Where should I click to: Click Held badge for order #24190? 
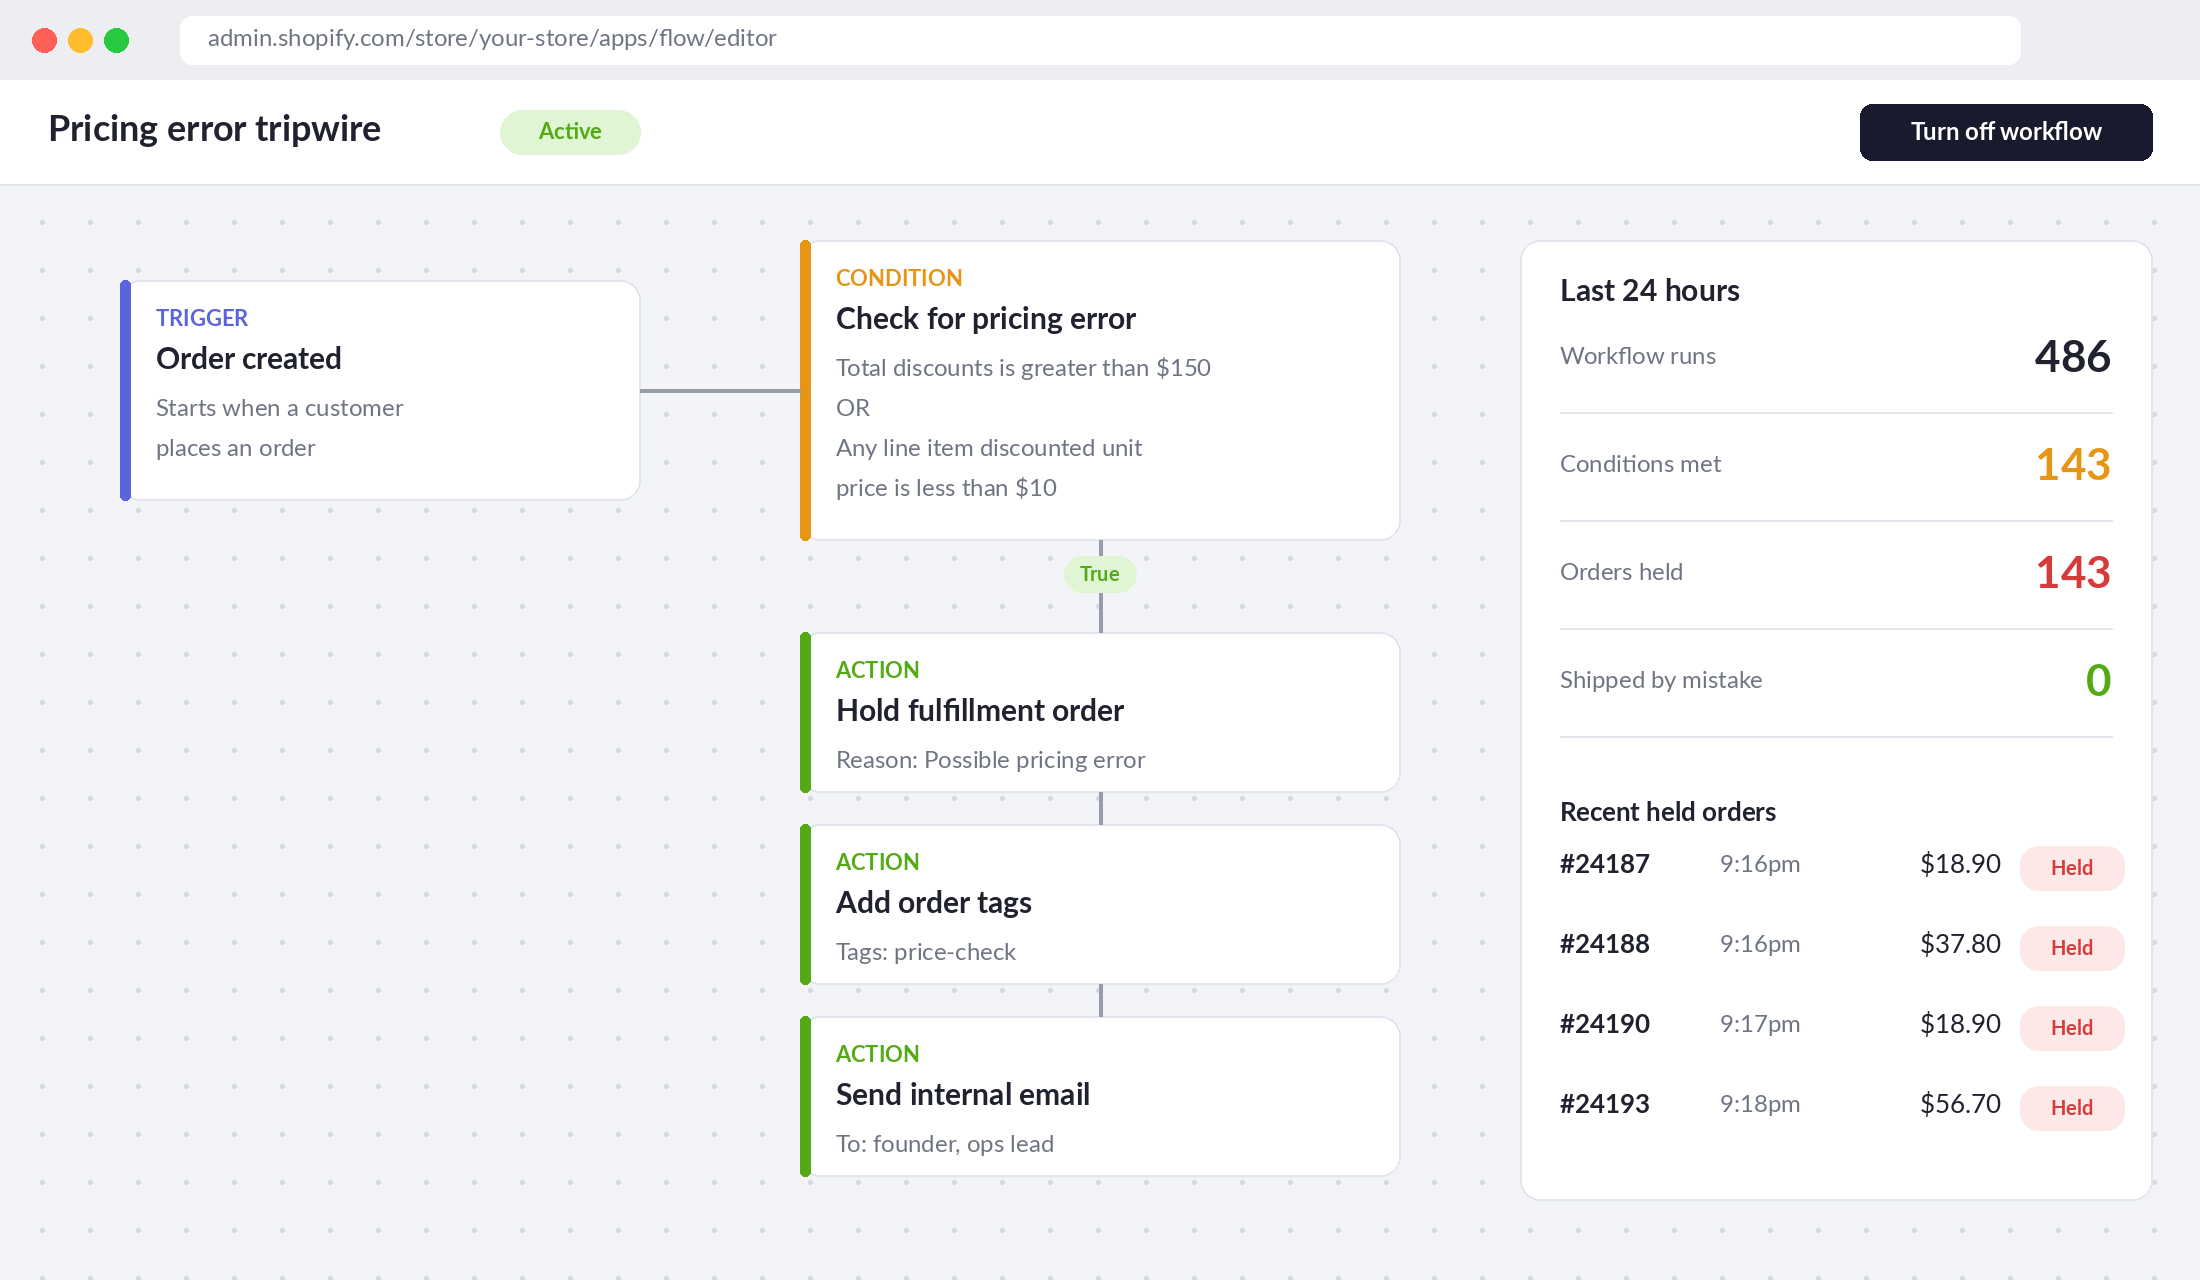2072,1028
